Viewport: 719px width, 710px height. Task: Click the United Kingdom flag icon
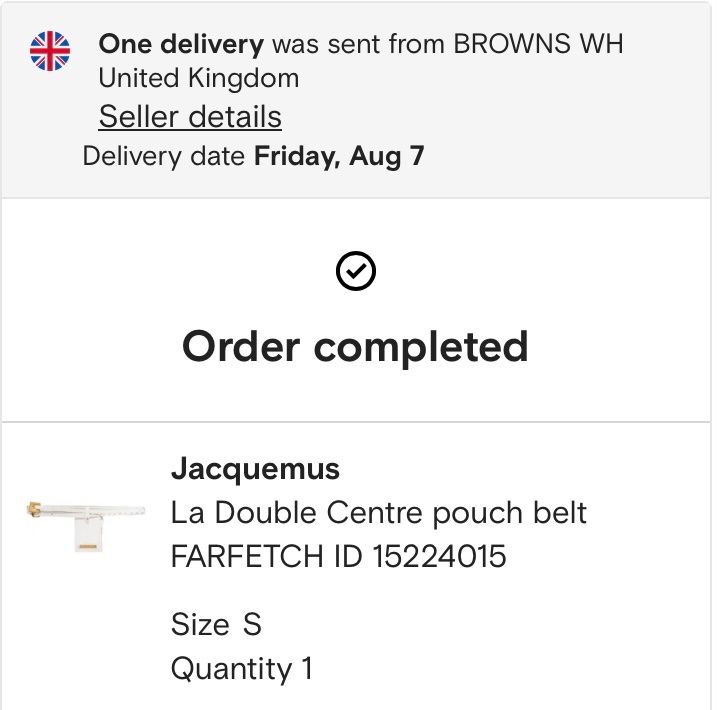50,51
